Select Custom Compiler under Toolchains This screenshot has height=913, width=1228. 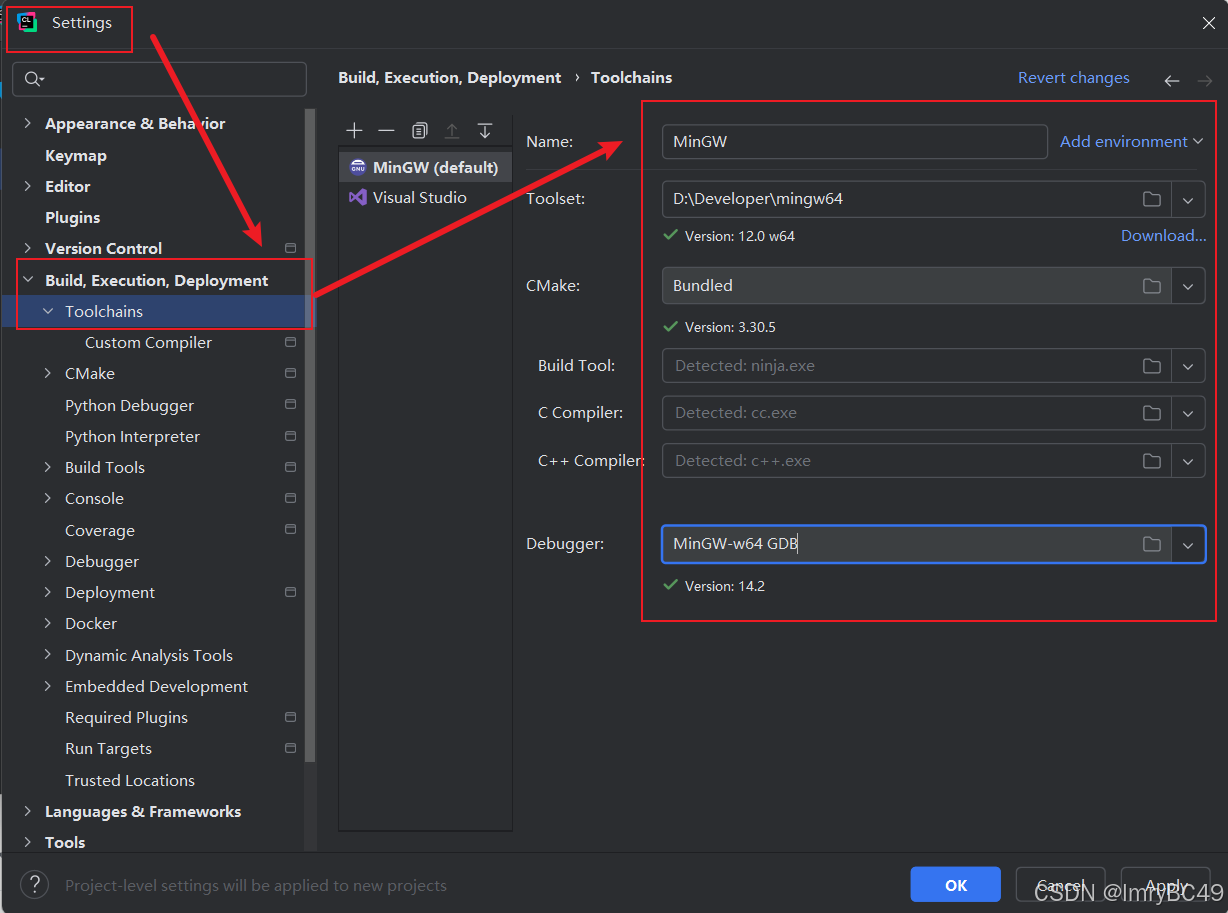pos(148,342)
